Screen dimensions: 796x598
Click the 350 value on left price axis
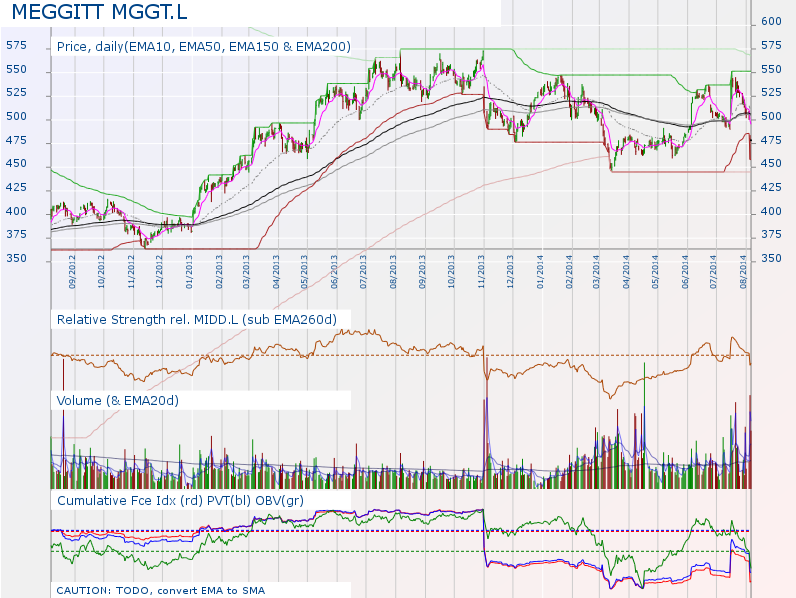click(16, 258)
